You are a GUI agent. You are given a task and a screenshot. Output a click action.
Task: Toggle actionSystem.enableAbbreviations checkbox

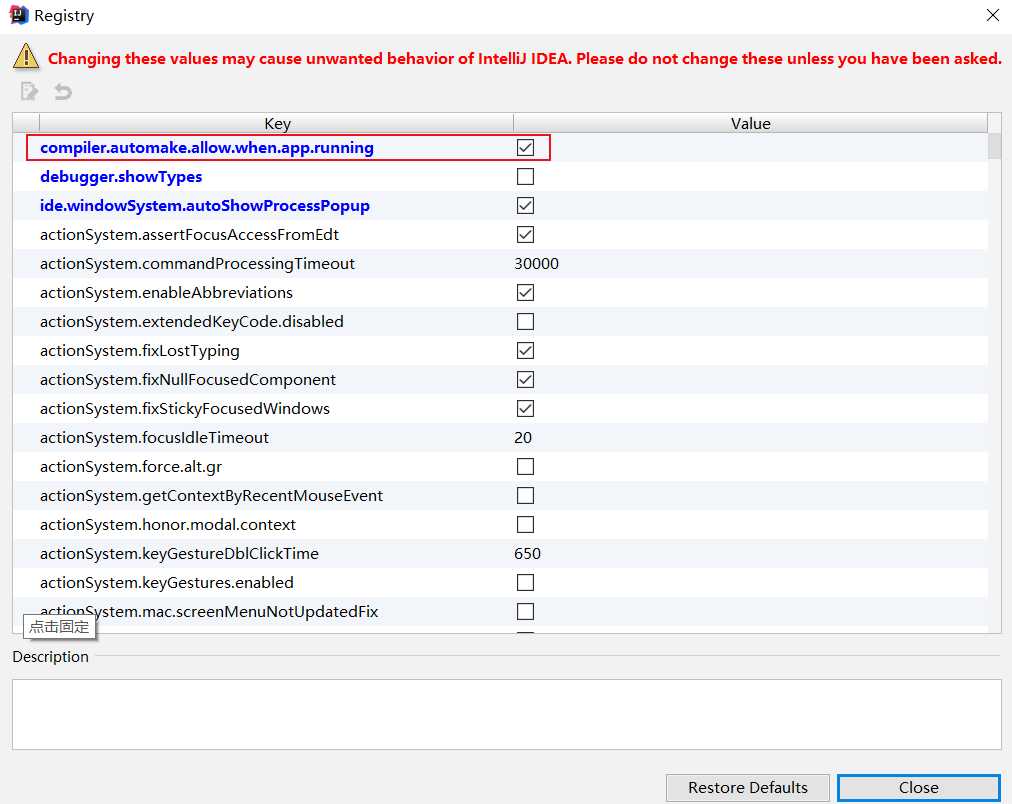(x=525, y=293)
